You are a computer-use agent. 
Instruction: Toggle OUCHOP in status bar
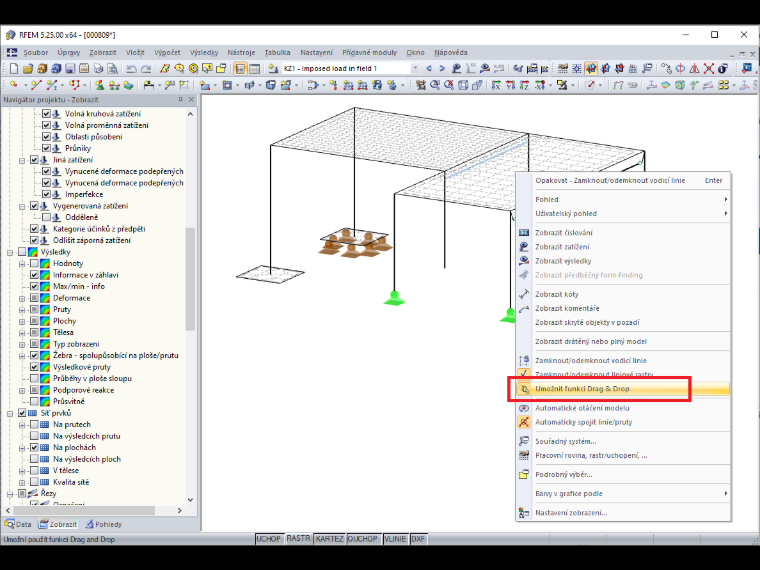(x=363, y=539)
